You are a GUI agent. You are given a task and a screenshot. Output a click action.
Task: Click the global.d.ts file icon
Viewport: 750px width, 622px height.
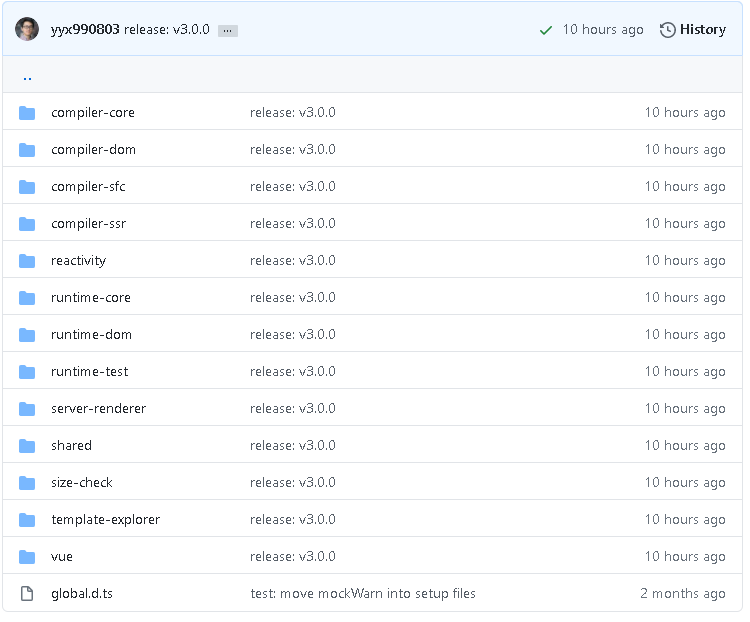27,594
